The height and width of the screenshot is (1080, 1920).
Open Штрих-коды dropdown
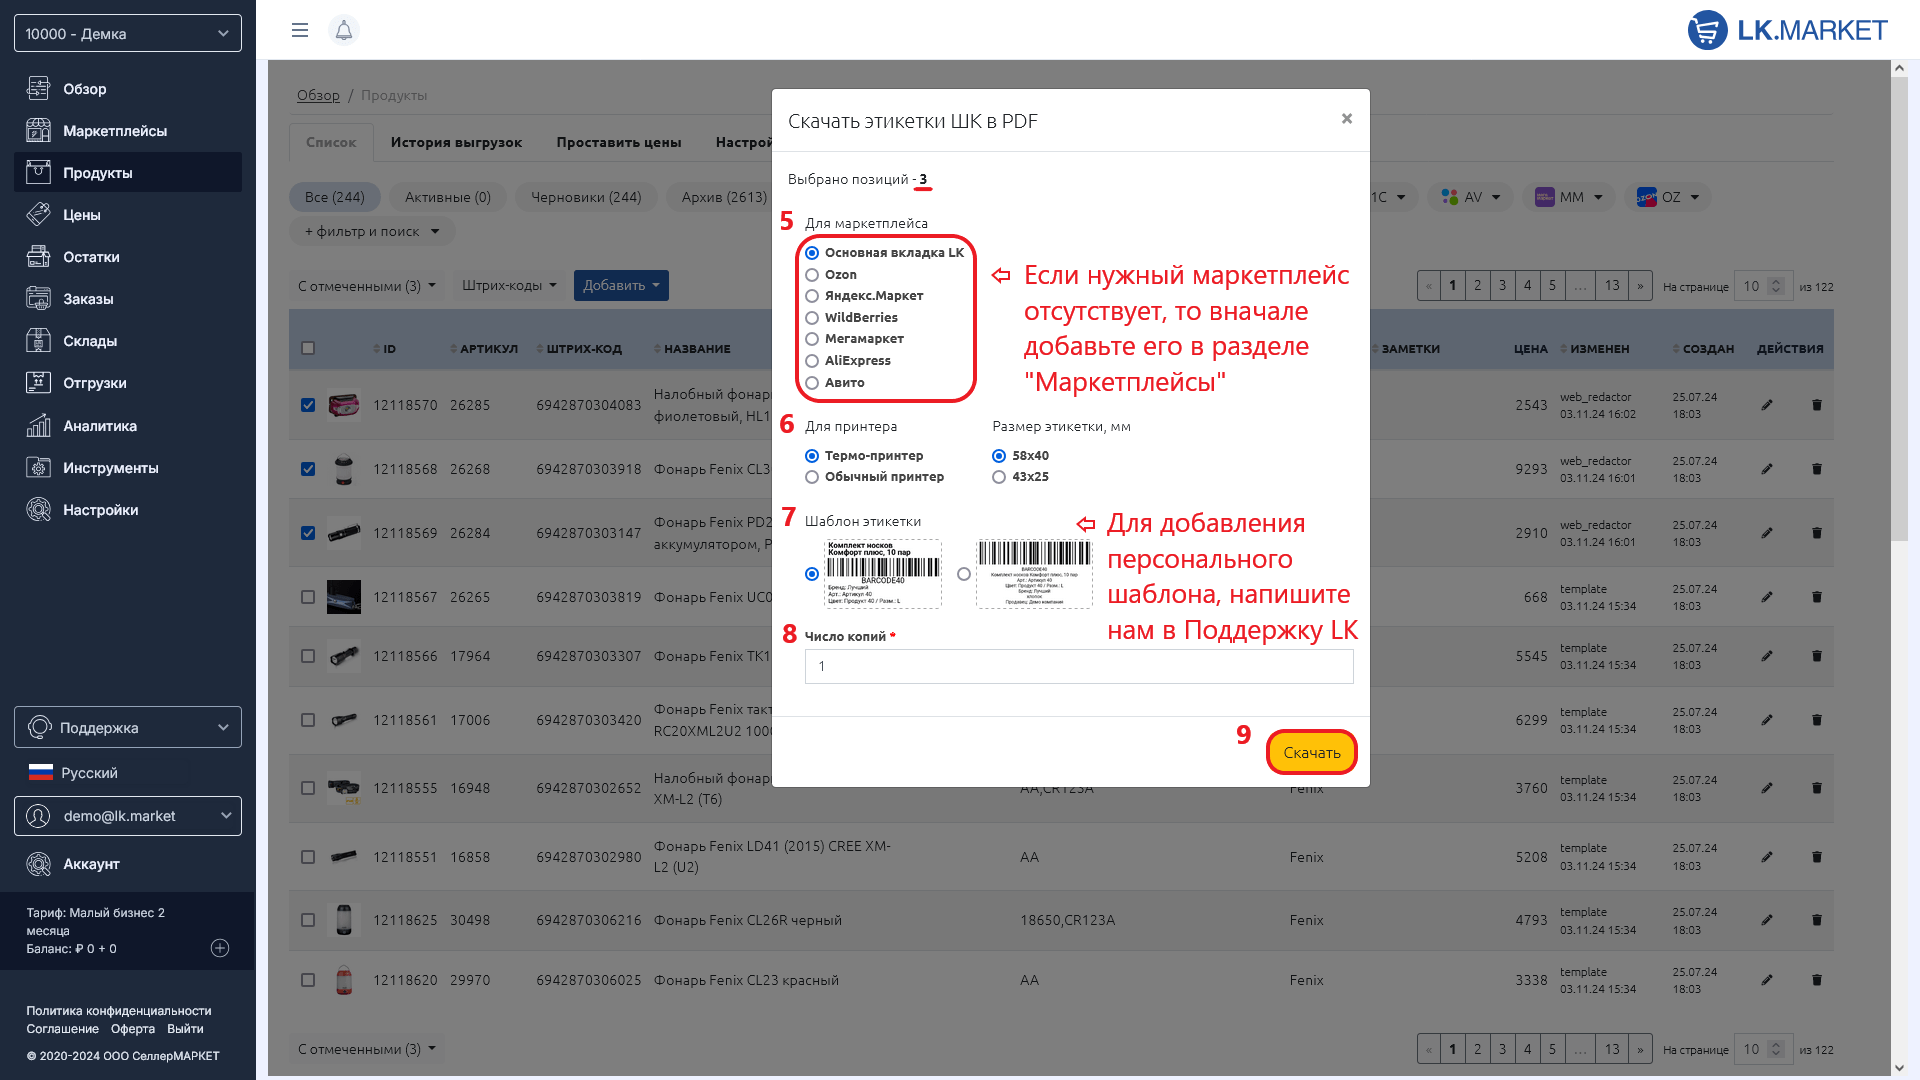(509, 286)
